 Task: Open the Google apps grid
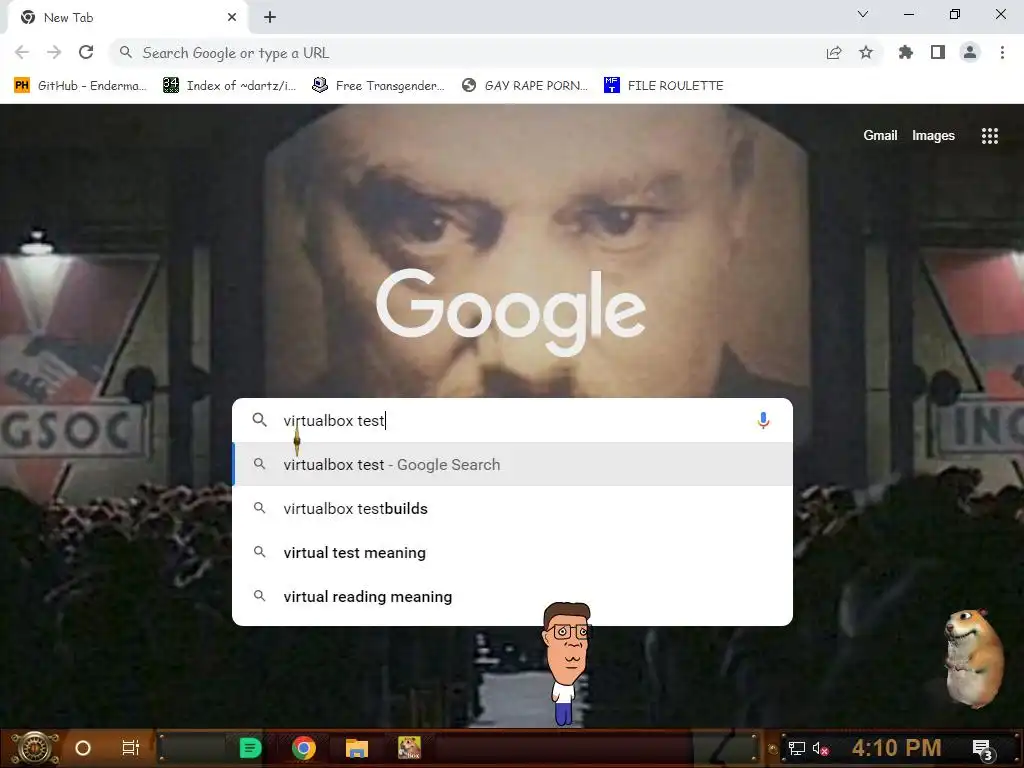point(989,136)
